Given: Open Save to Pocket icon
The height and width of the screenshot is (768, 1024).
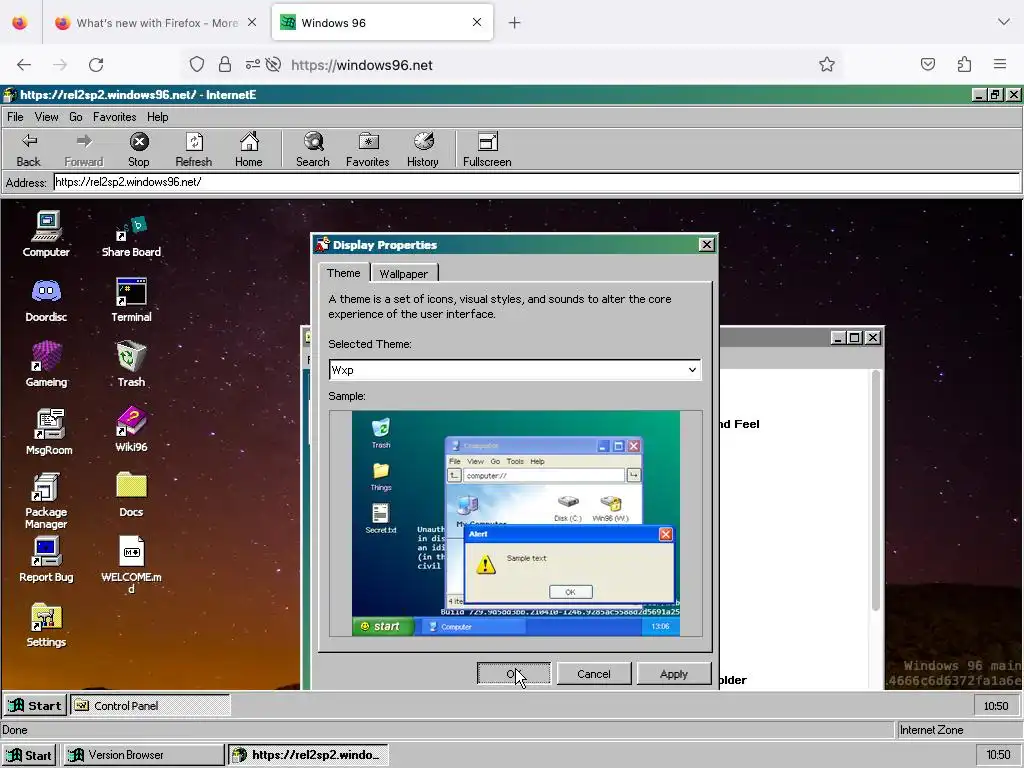Looking at the screenshot, I should click(x=927, y=64).
